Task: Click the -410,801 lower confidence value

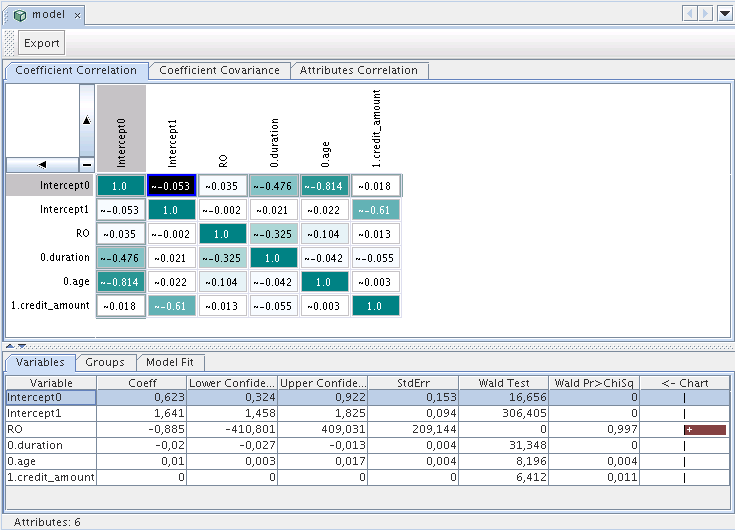Action: point(252,429)
